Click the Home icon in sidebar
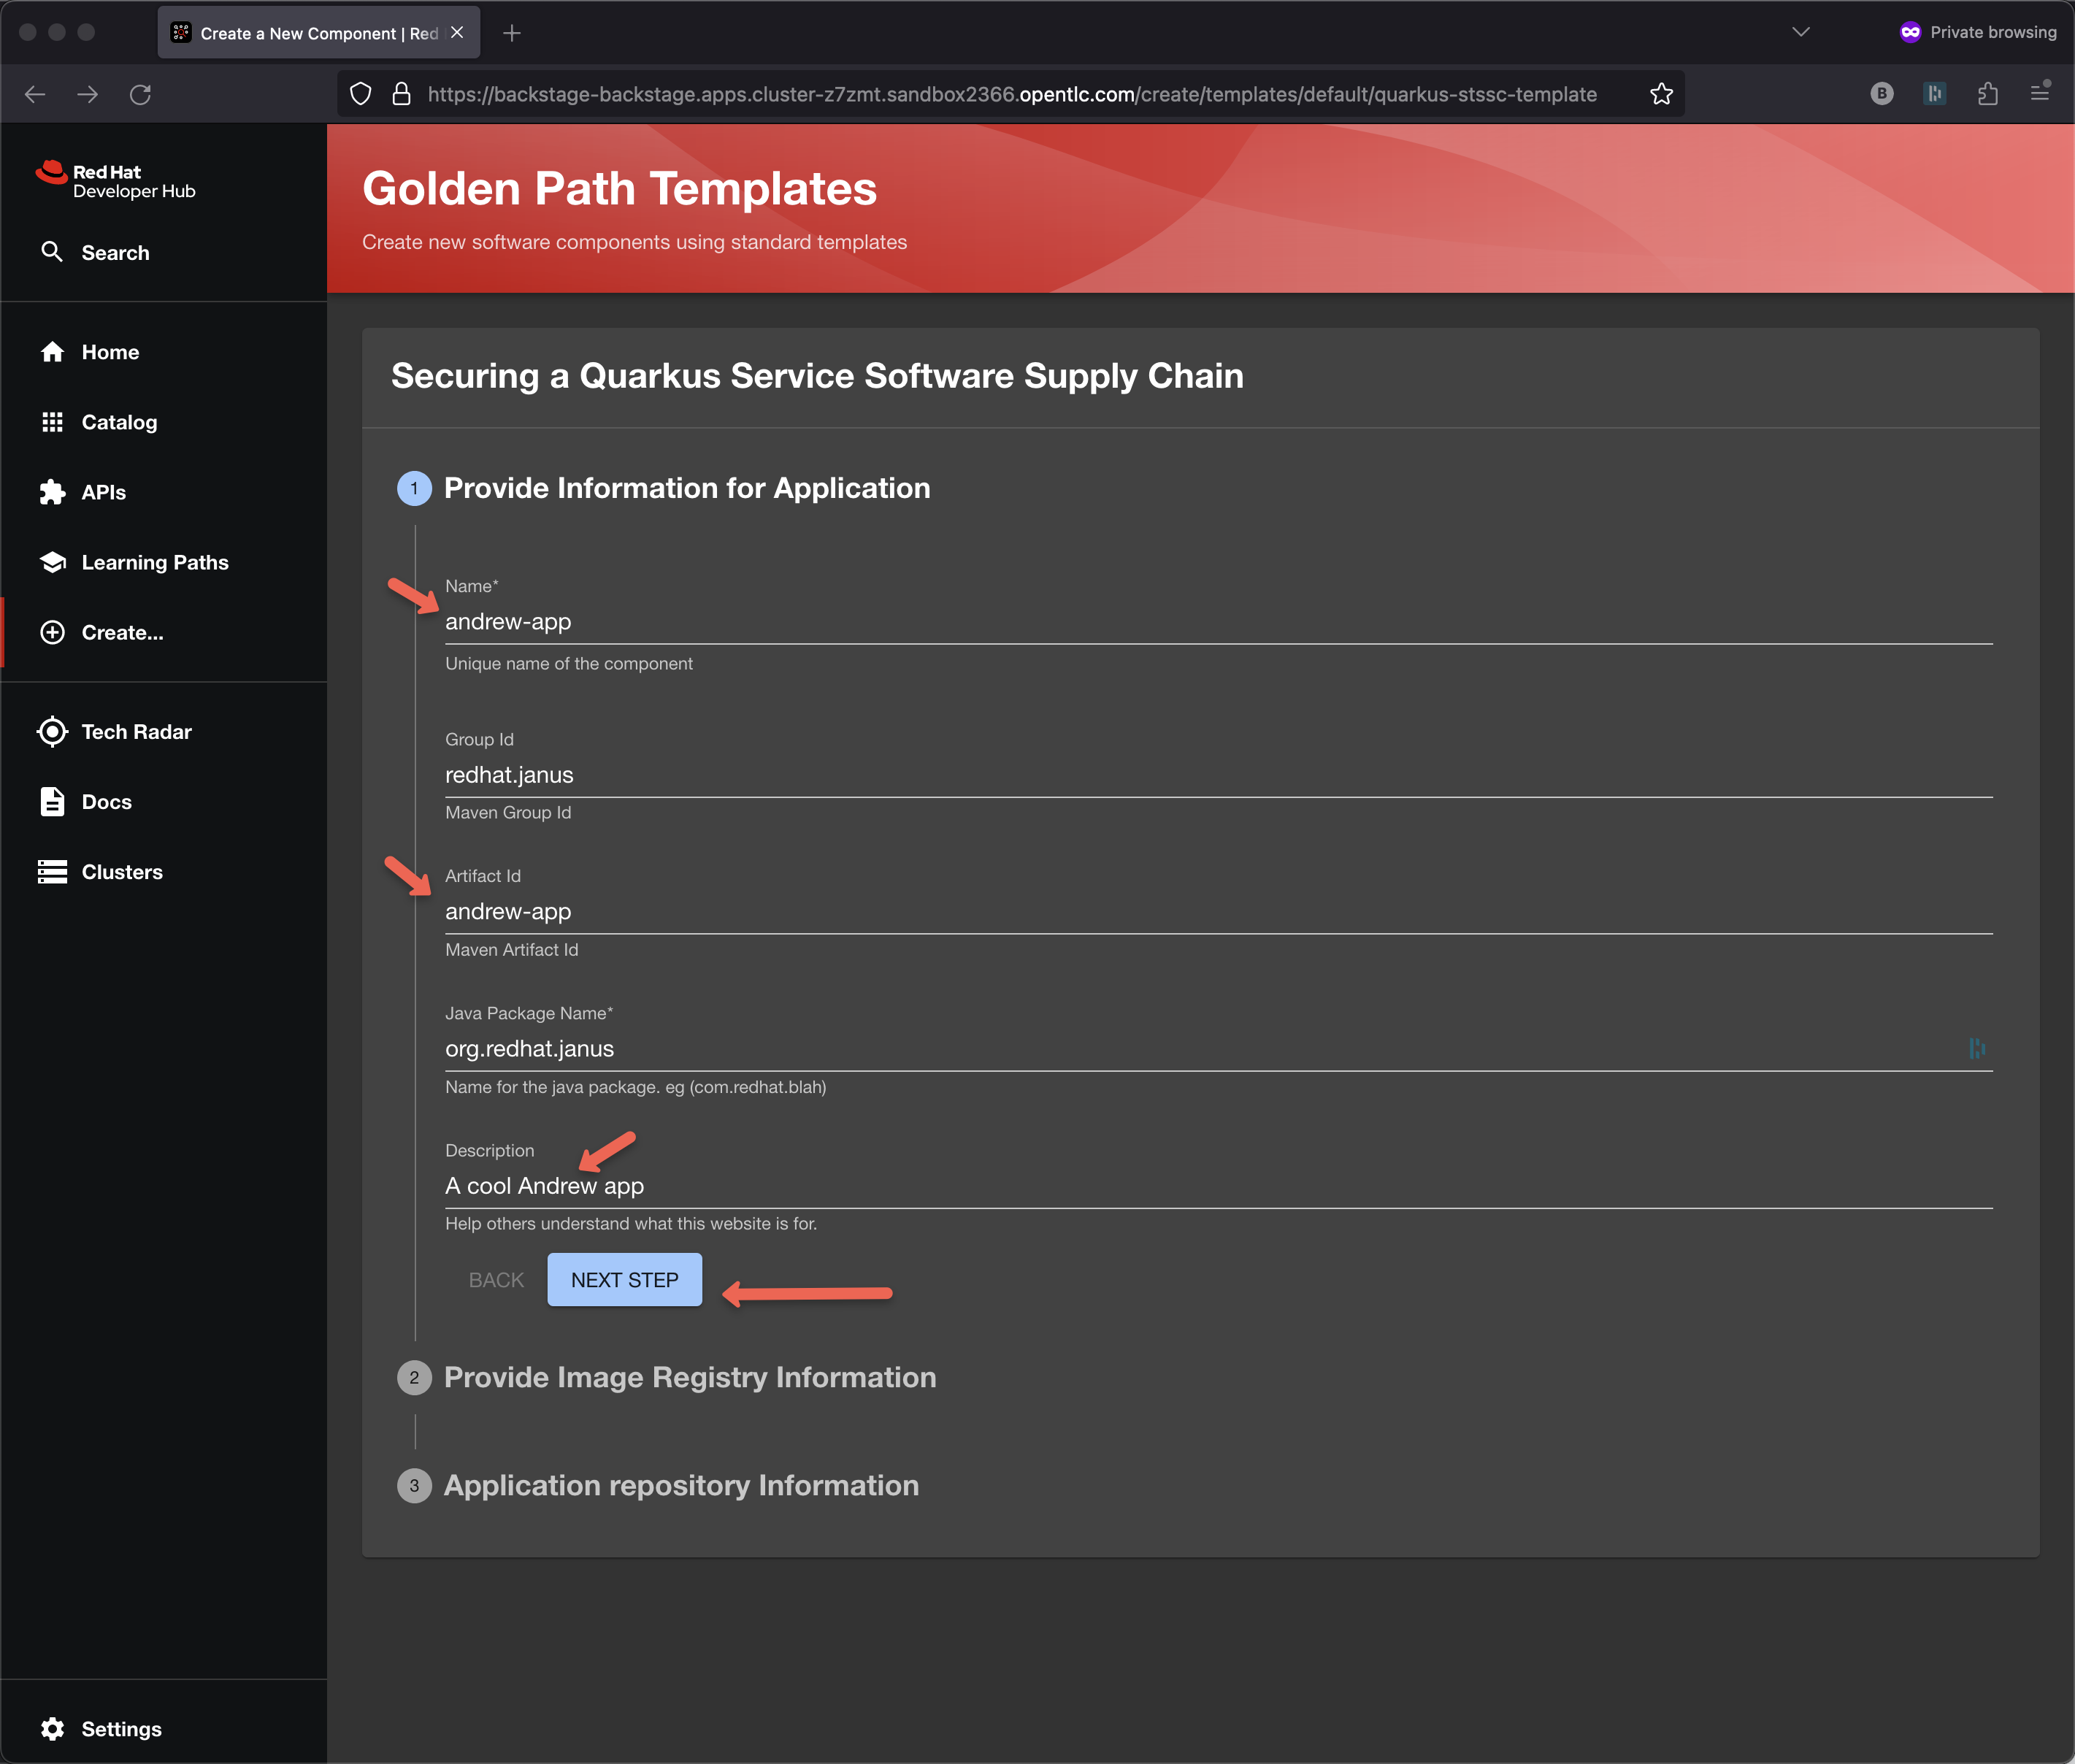The image size is (2075, 1764). point(52,352)
